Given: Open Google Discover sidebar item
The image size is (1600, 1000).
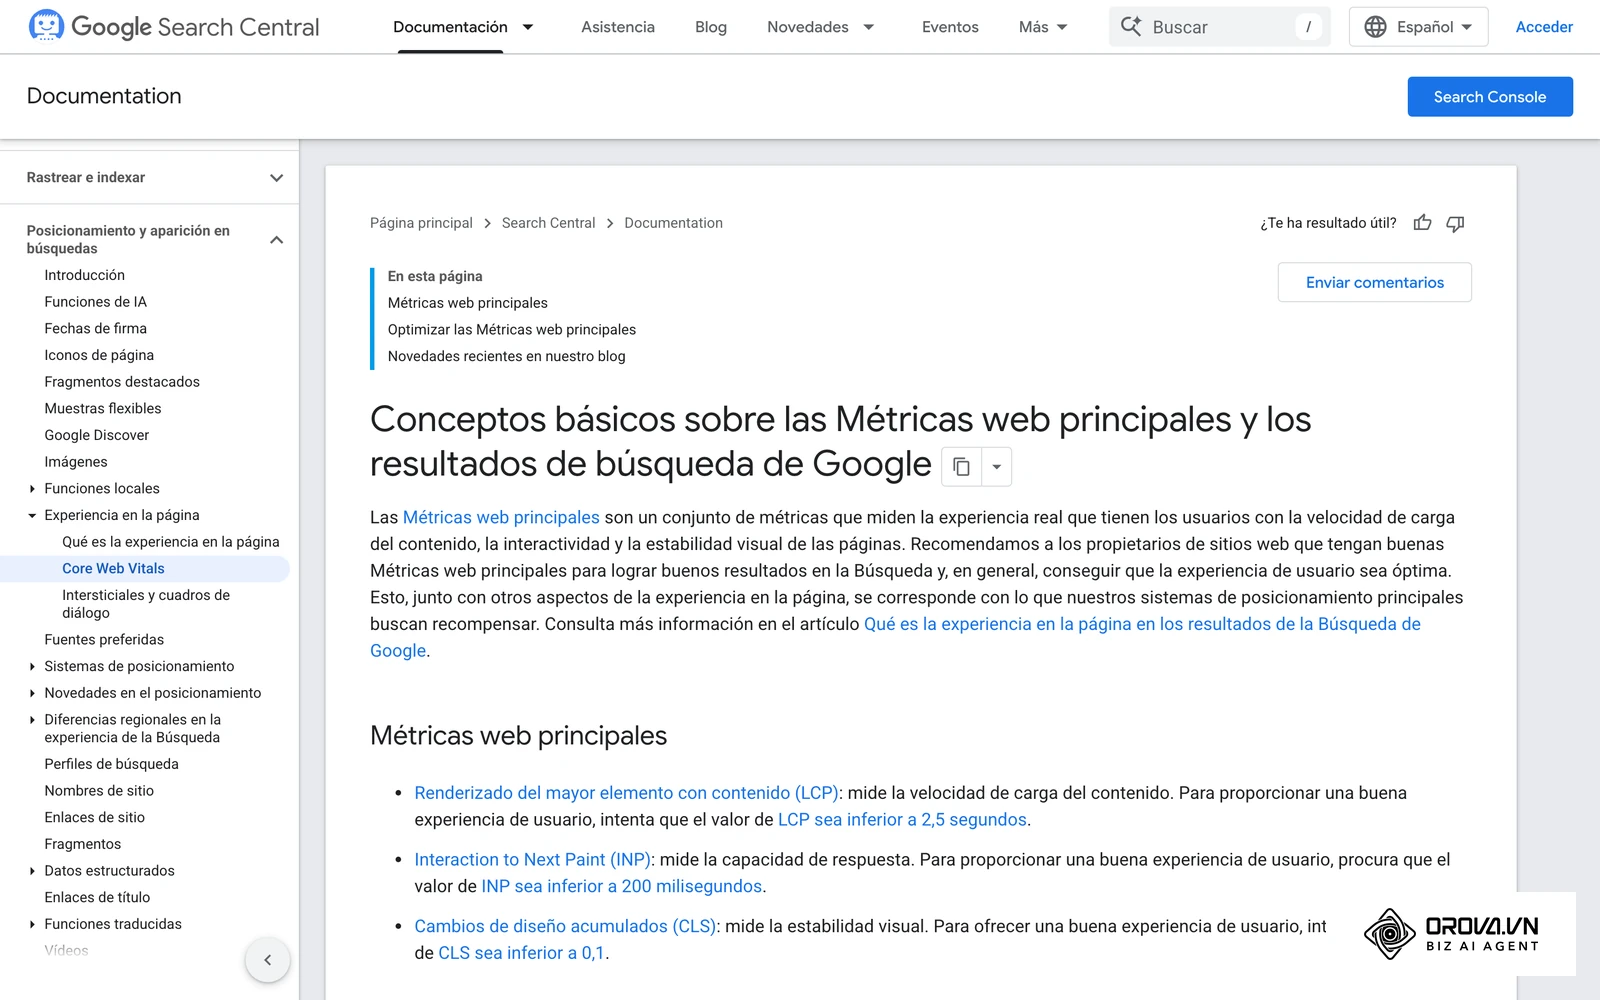Looking at the screenshot, I should (97, 436).
